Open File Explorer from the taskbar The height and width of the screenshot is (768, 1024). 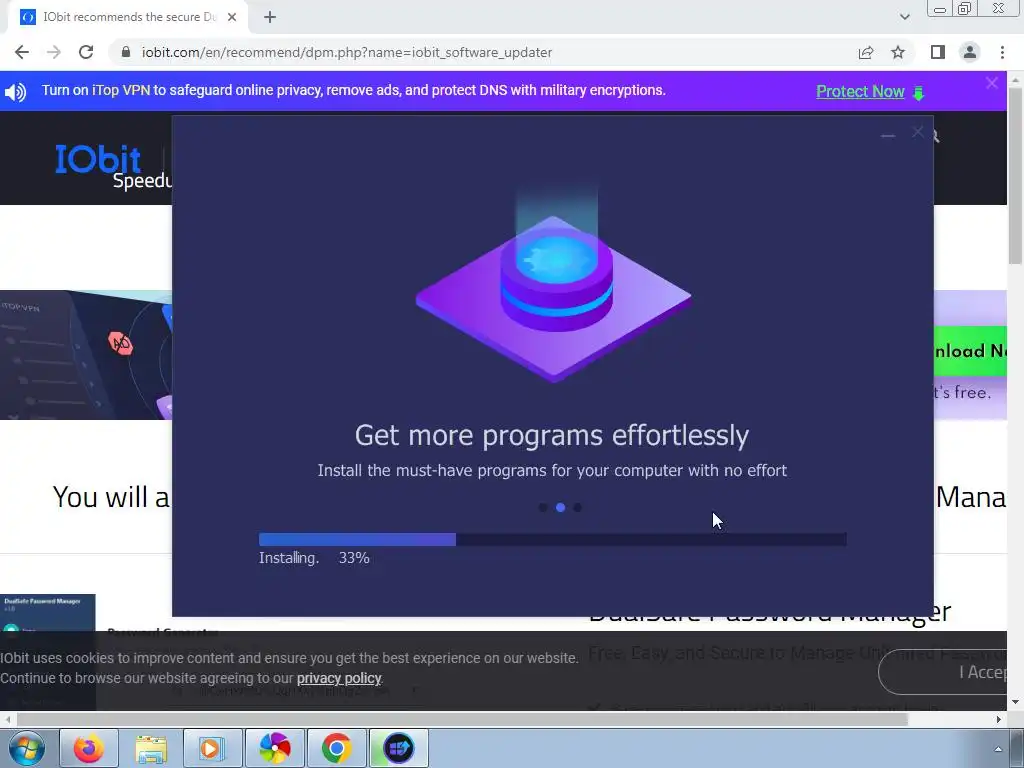[151, 748]
